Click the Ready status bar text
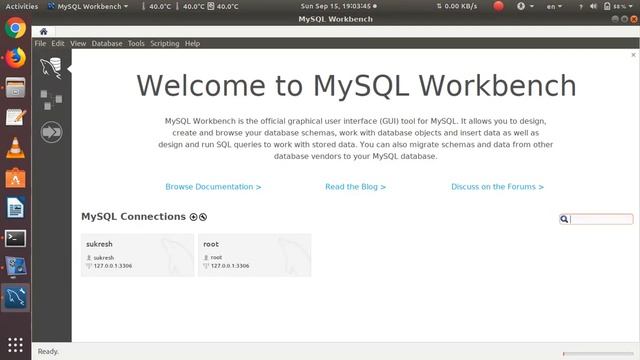This screenshot has width=640, height=360. tap(48, 351)
